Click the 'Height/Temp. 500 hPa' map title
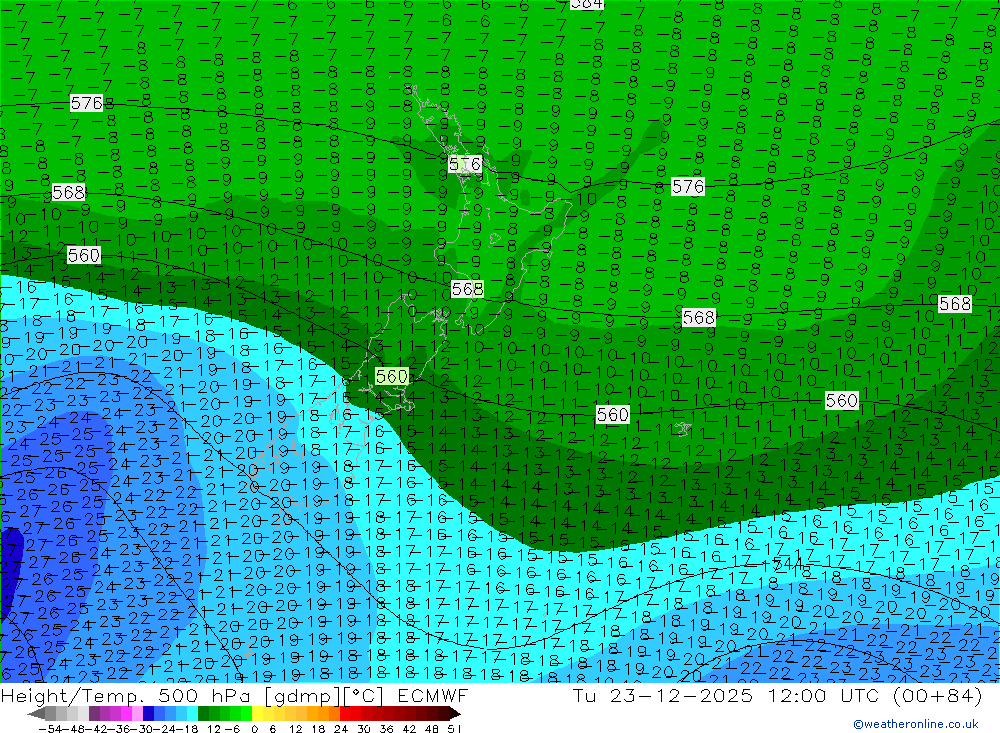This screenshot has width=1000, height=733. 125,696
